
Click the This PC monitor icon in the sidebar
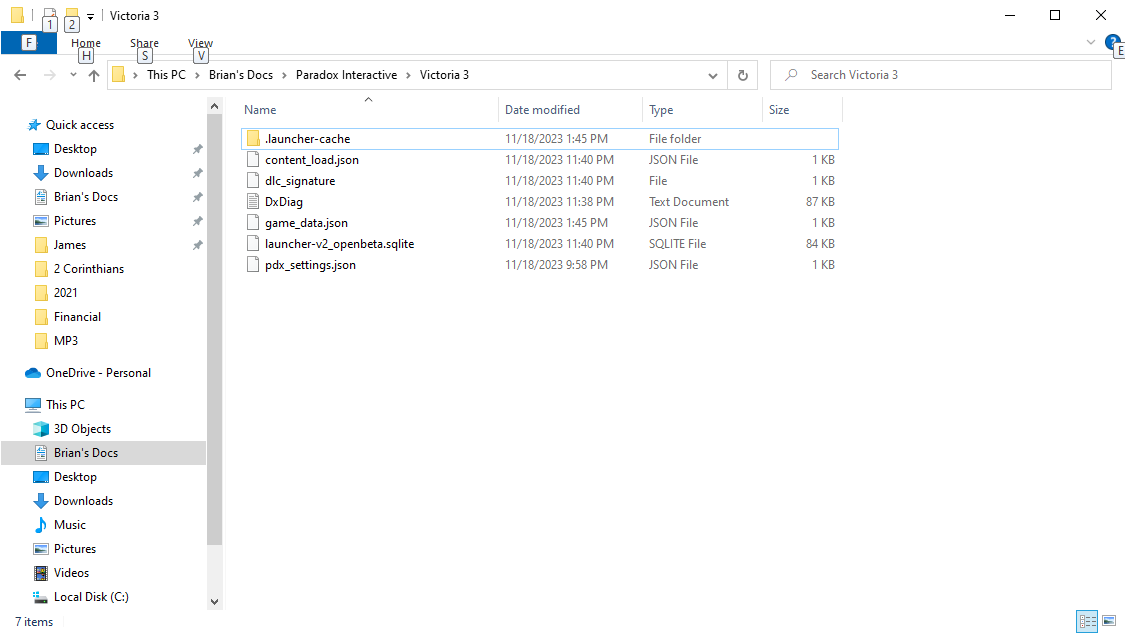tap(33, 404)
